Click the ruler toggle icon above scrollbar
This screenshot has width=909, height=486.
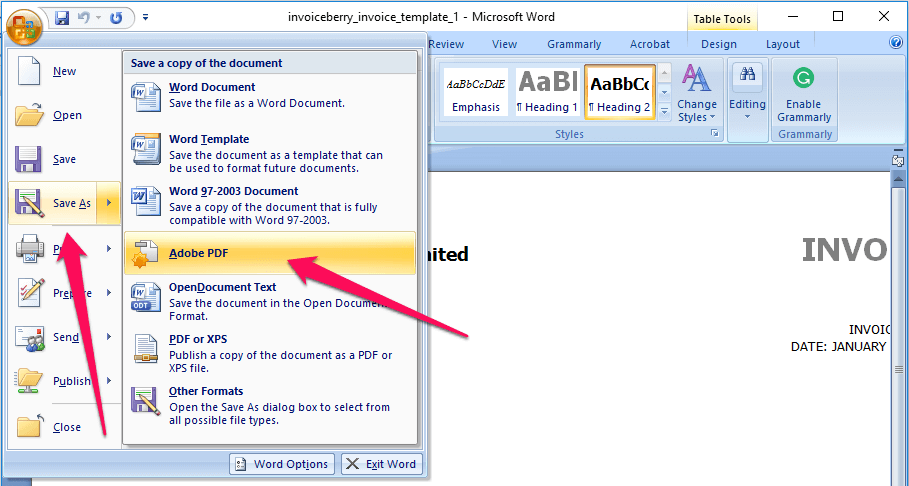[x=898, y=159]
